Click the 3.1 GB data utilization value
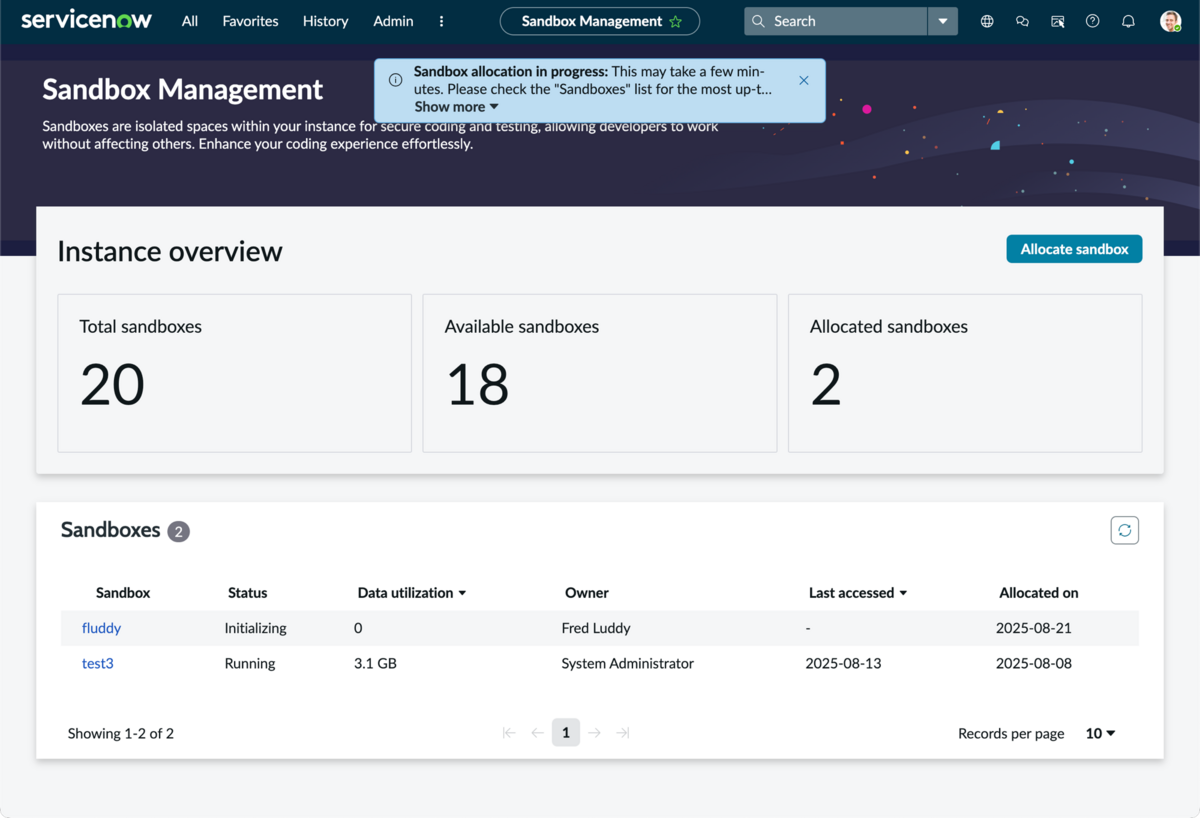 (375, 663)
